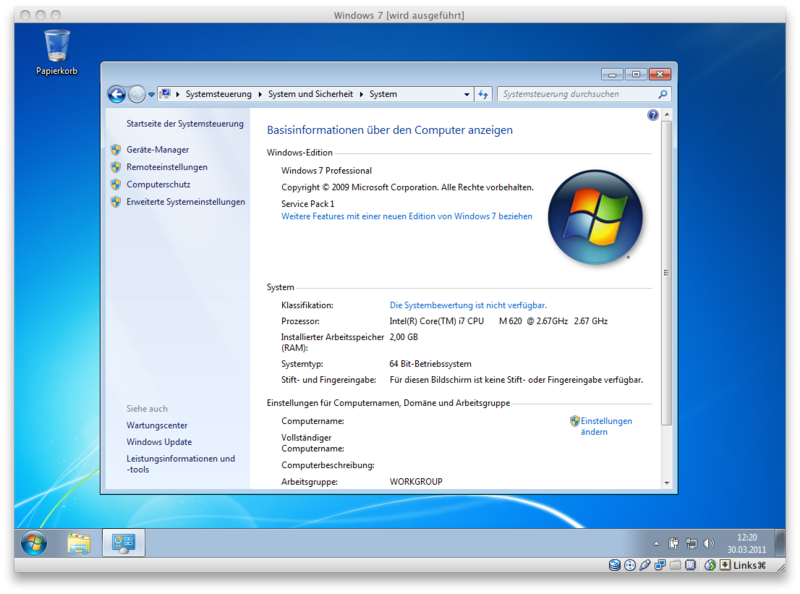This screenshot has width=800, height=594.
Task: Refresh the address bar
Action: [x=483, y=94]
